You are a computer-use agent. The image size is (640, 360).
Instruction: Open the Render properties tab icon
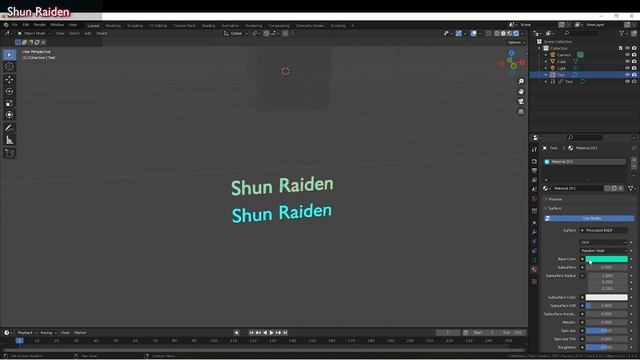pos(534,162)
